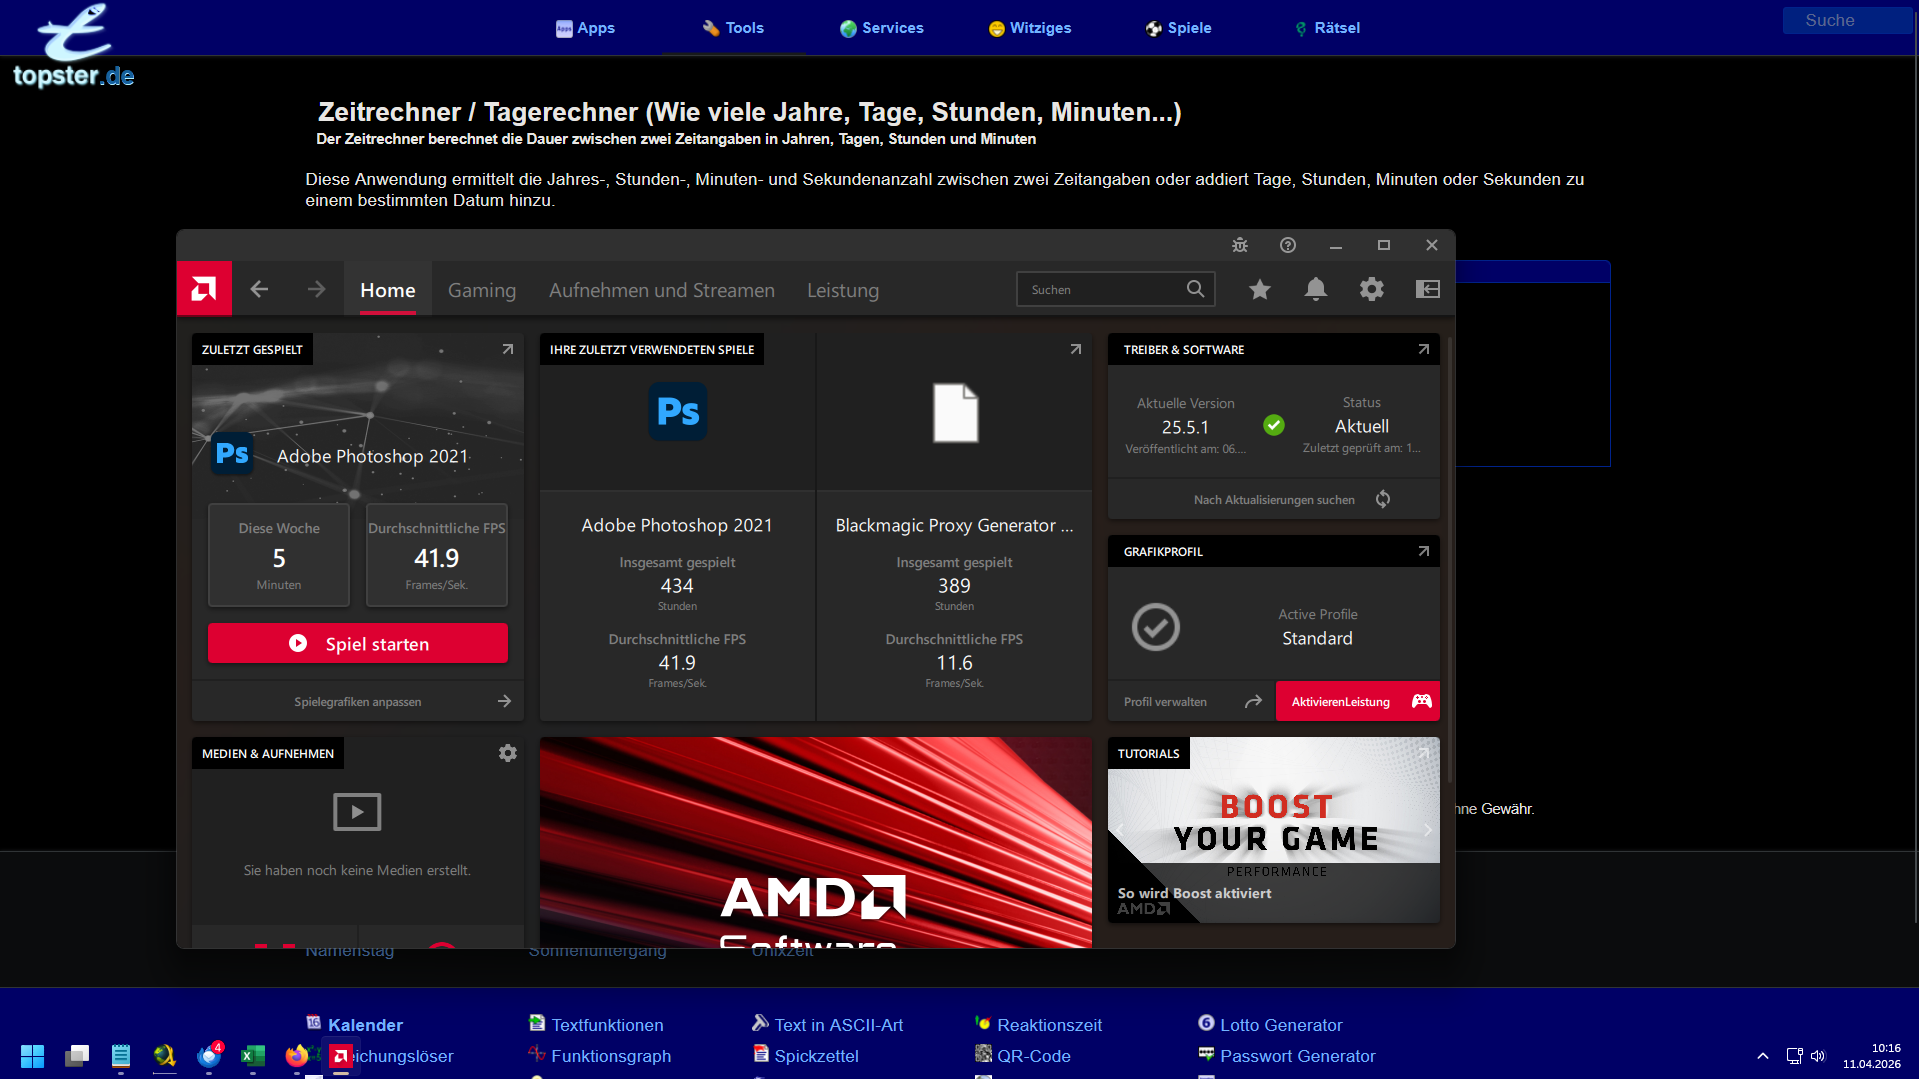The height and width of the screenshot is (1079, 1919).
Task: Open Firefox from the taskbar
Action: [x=297, y=1056]
